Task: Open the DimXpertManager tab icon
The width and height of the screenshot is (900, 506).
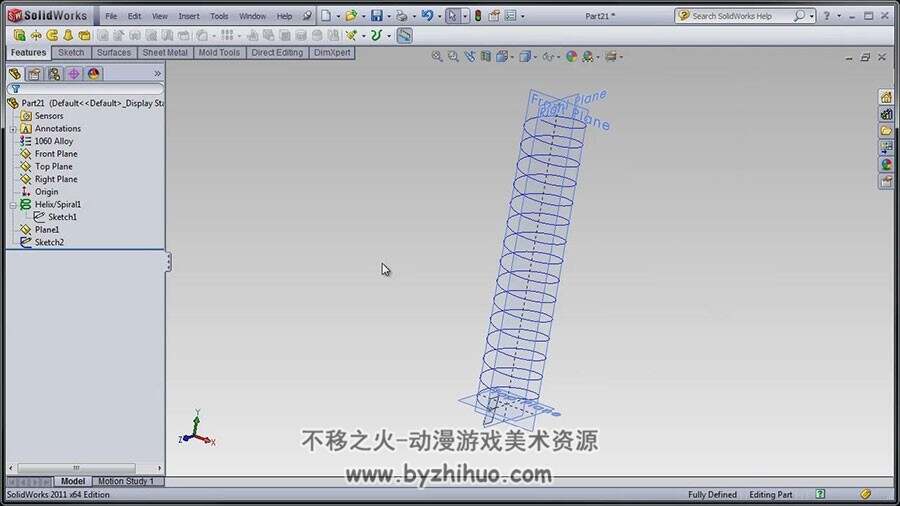Action: click(x=73, y=74)
